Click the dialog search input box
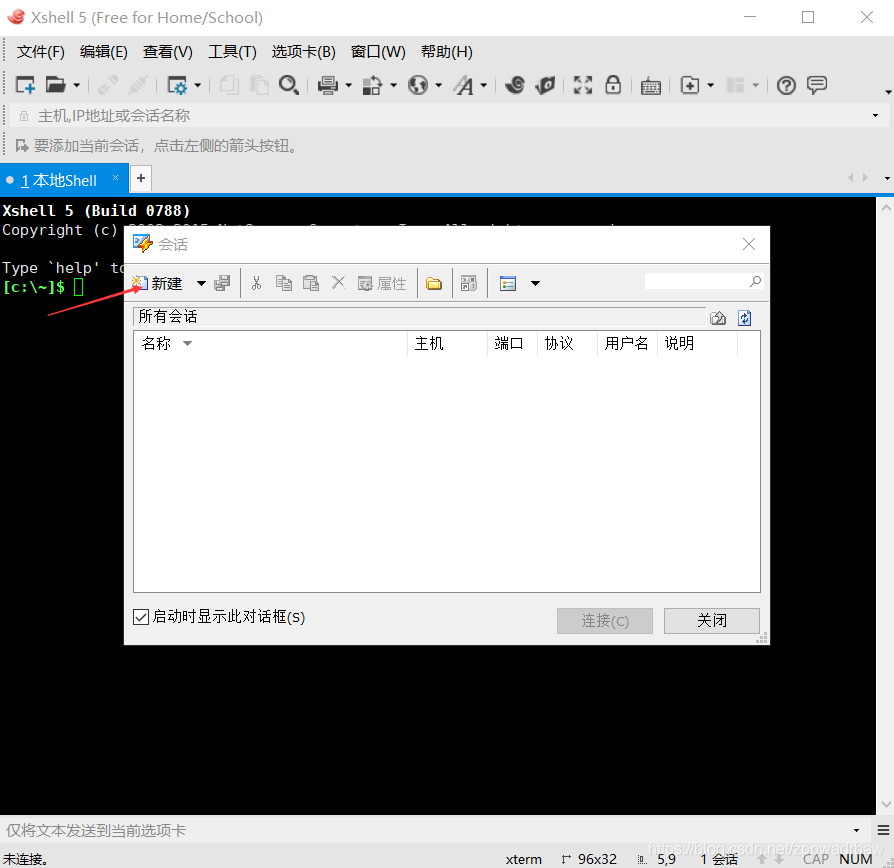 tap(697, 281)
